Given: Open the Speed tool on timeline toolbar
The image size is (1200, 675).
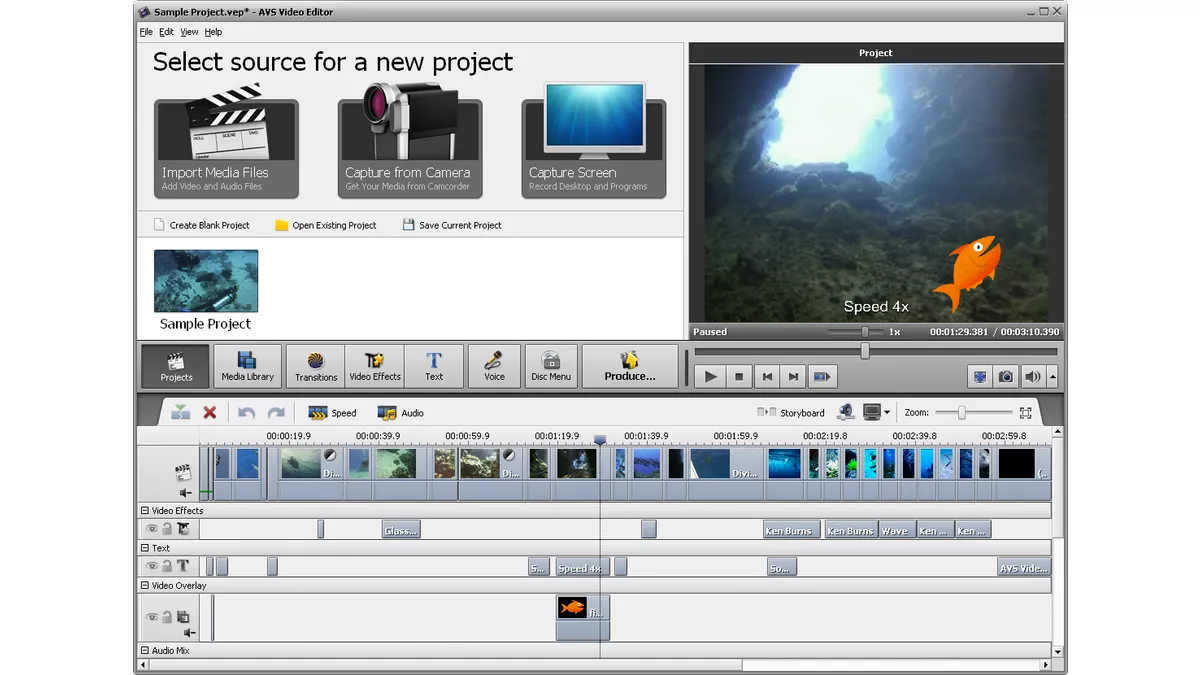Looking at the screenshot, I should pyautogui.click(x=331, y=412).
